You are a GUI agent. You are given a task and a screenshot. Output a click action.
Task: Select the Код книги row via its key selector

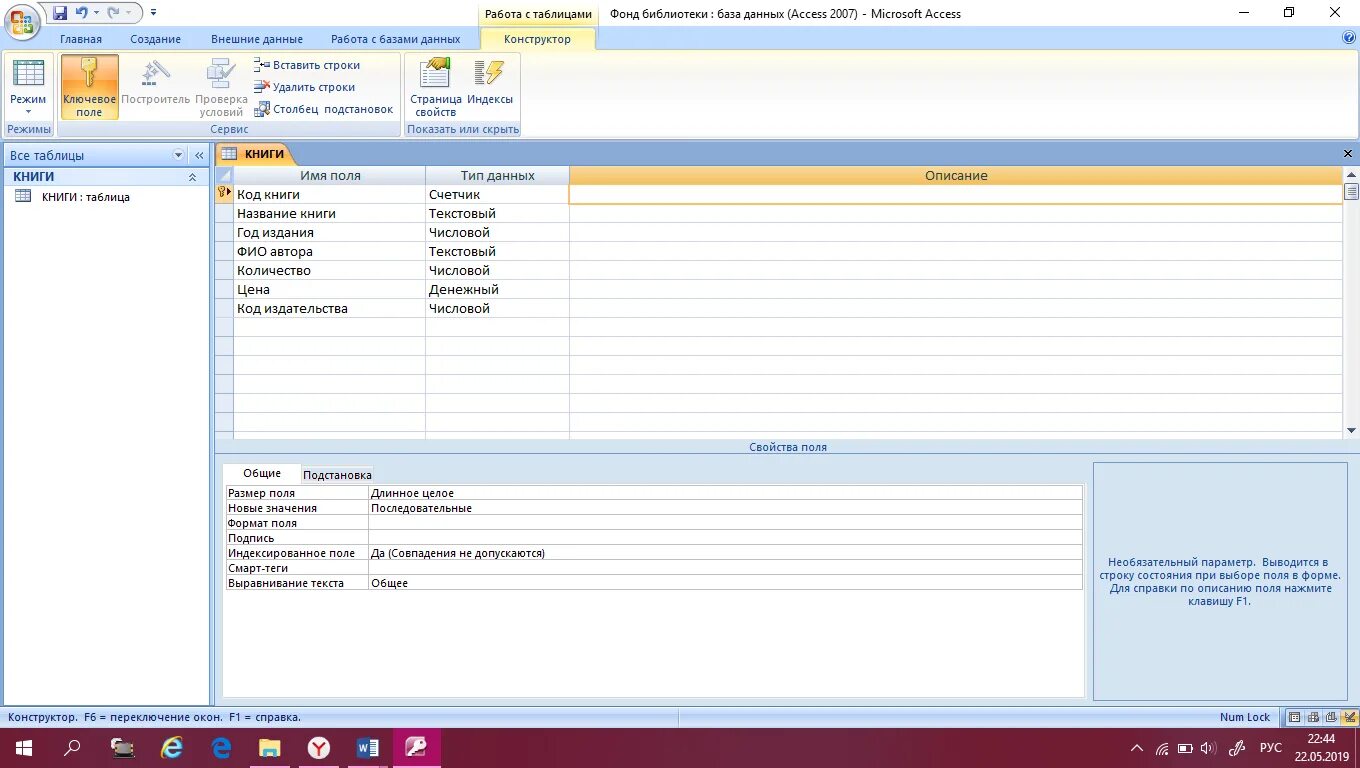pyautogui.click(x=224, y=194)
